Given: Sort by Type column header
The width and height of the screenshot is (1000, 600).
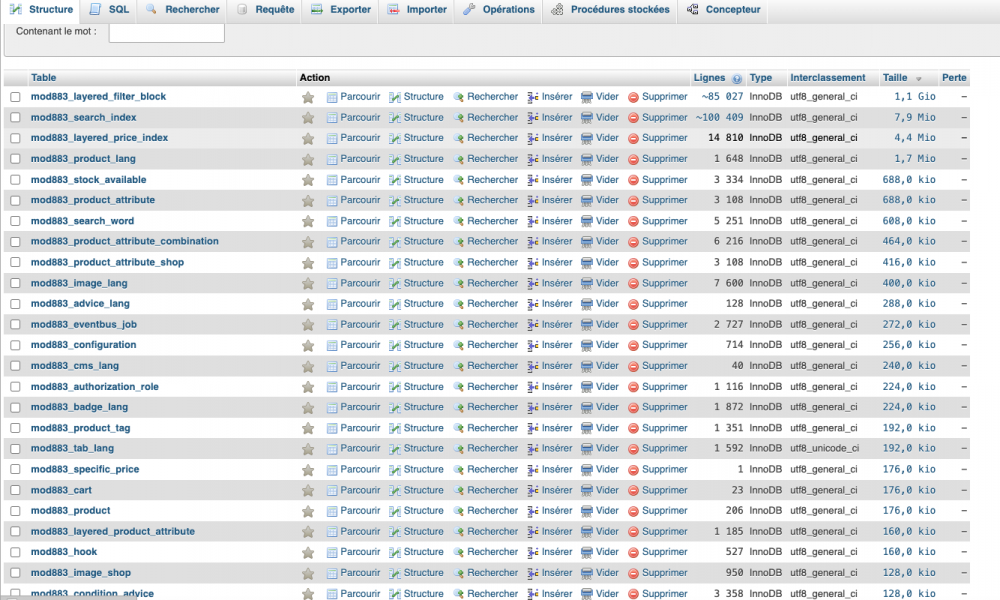Looking at the screenshot, I should 760,78.
